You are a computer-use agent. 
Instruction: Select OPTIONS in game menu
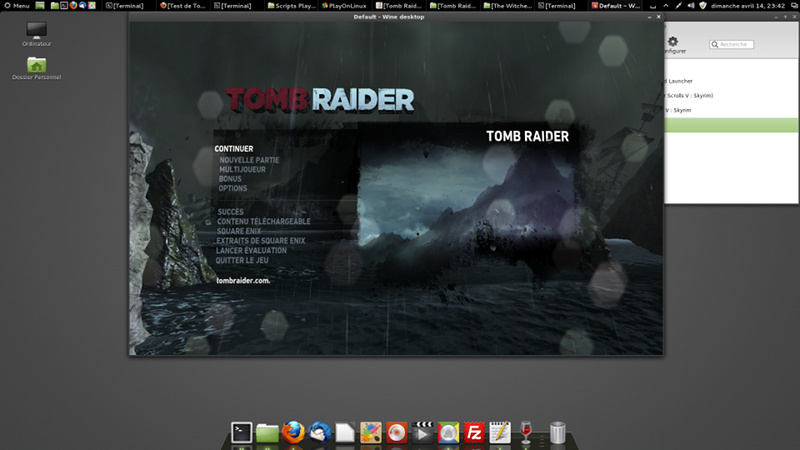point(233,188)
